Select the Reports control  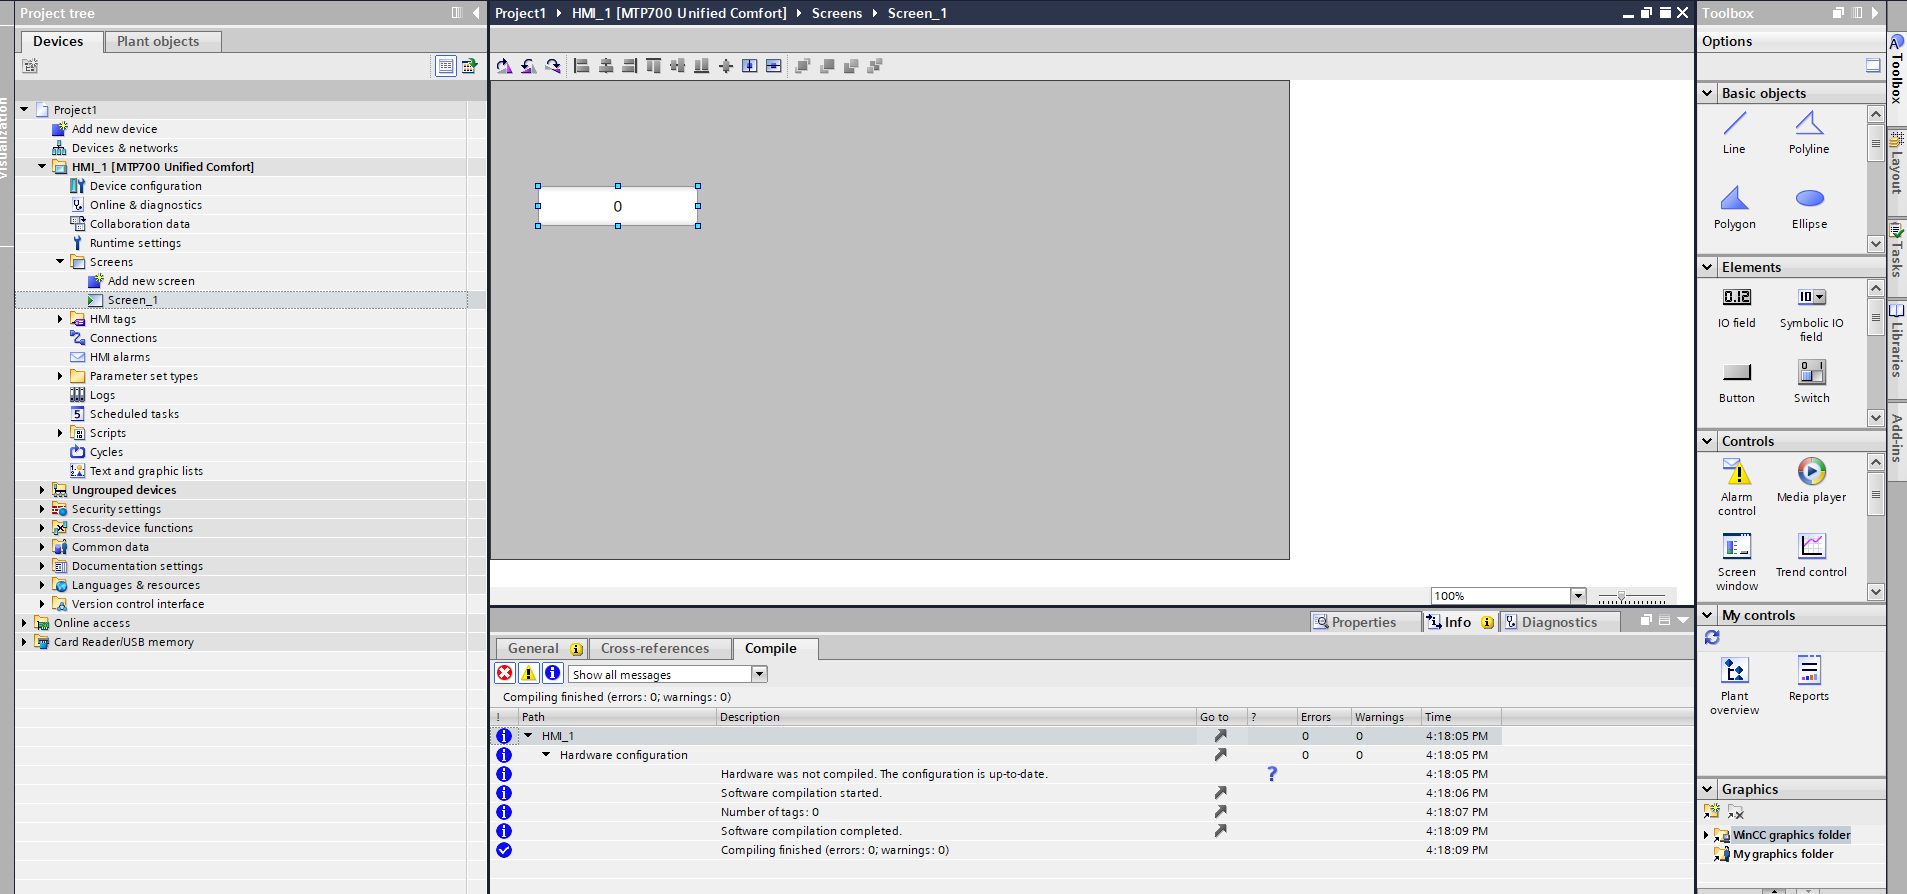coord(1808,679)
